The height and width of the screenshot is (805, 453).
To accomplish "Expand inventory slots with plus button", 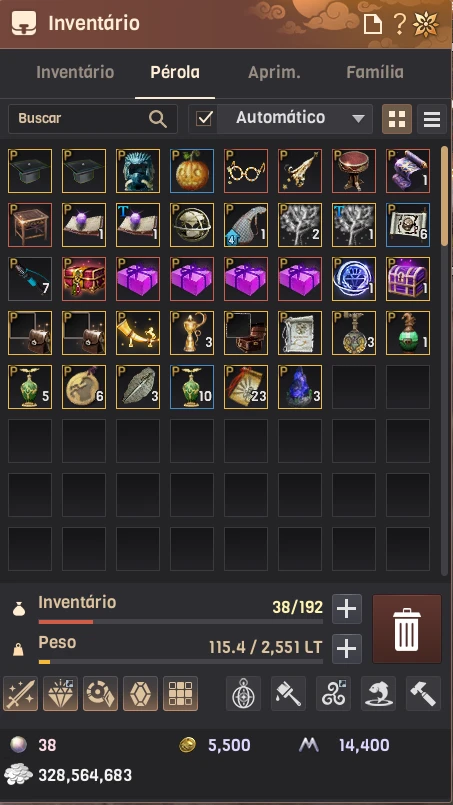I will (x=347, y=609).
